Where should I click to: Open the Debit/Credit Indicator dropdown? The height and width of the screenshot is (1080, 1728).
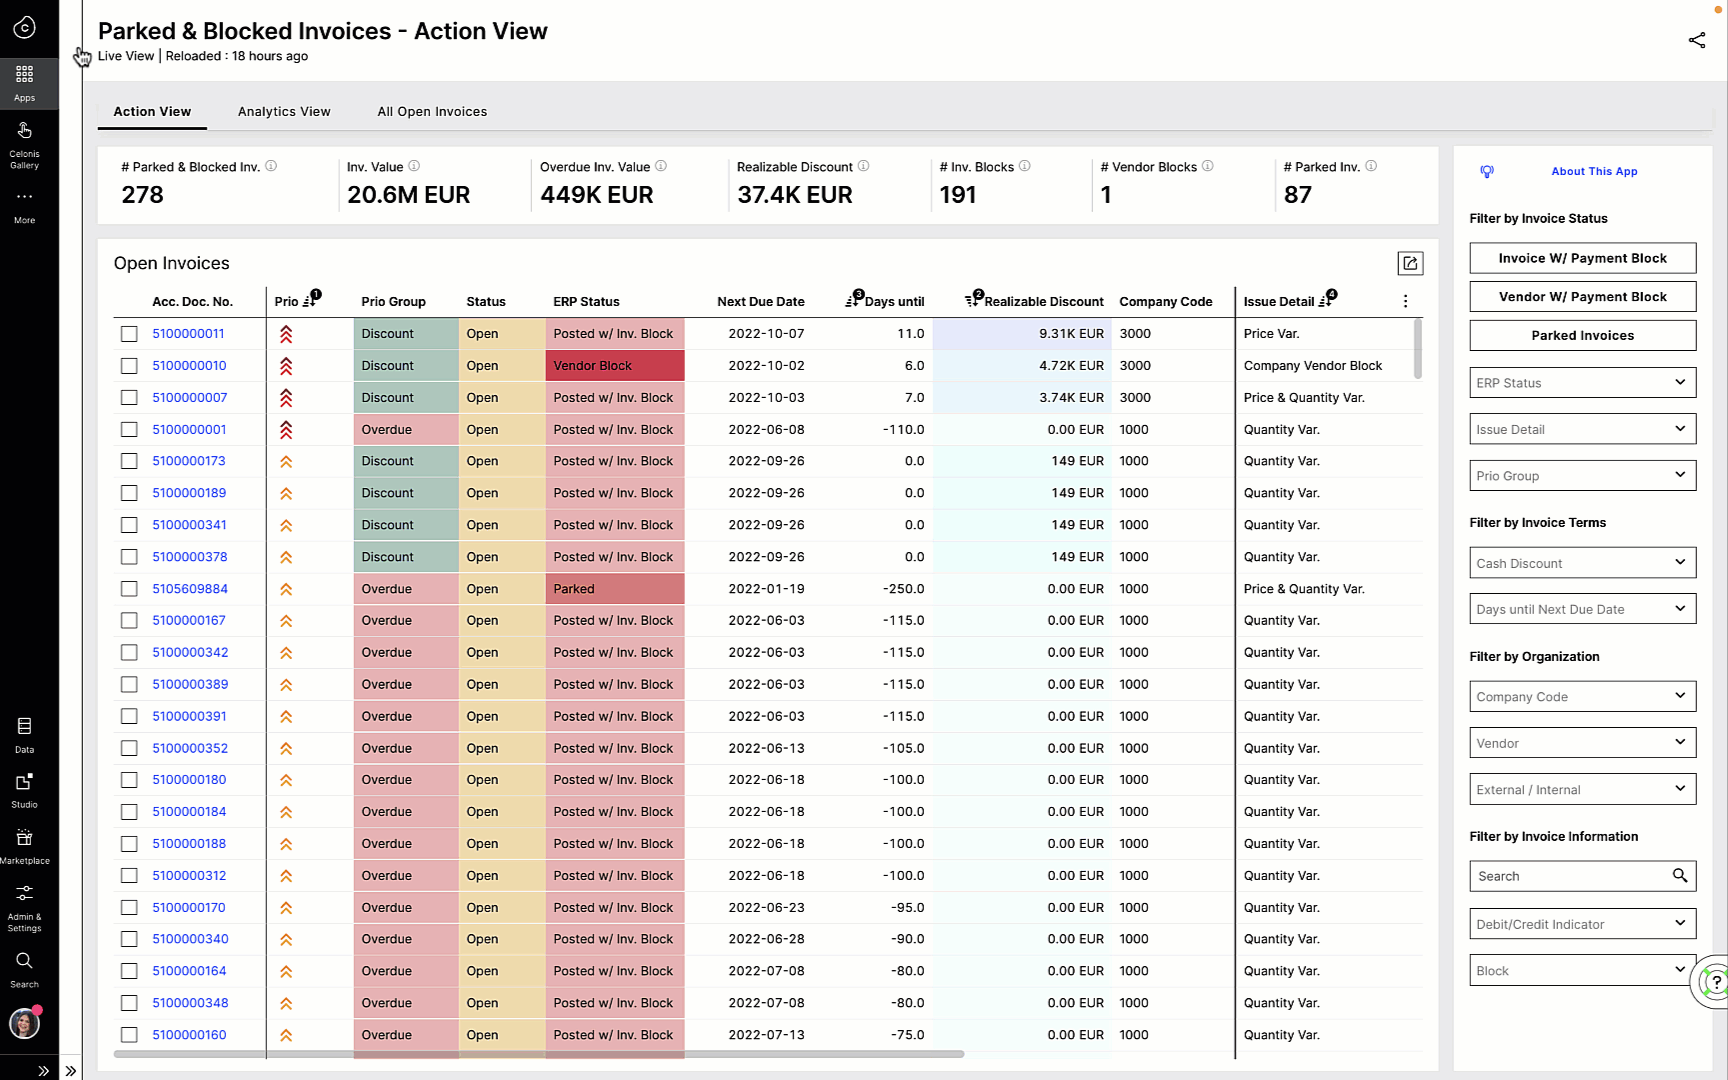pos(1582,924)
